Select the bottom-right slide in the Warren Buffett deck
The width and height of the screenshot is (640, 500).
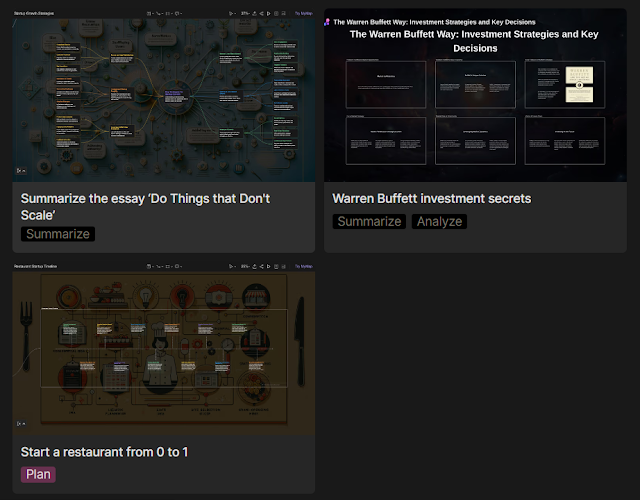click(x=564, y=141)
